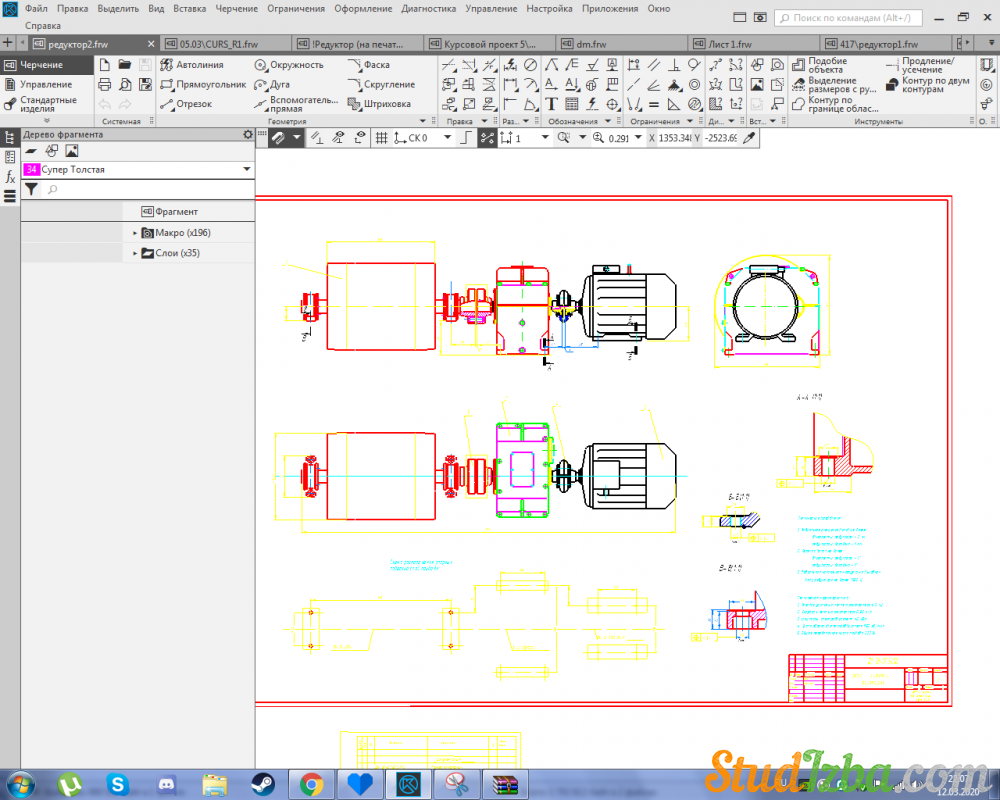Click the command search field
This screenshot has height=800, width=1000.
[850, 18]
